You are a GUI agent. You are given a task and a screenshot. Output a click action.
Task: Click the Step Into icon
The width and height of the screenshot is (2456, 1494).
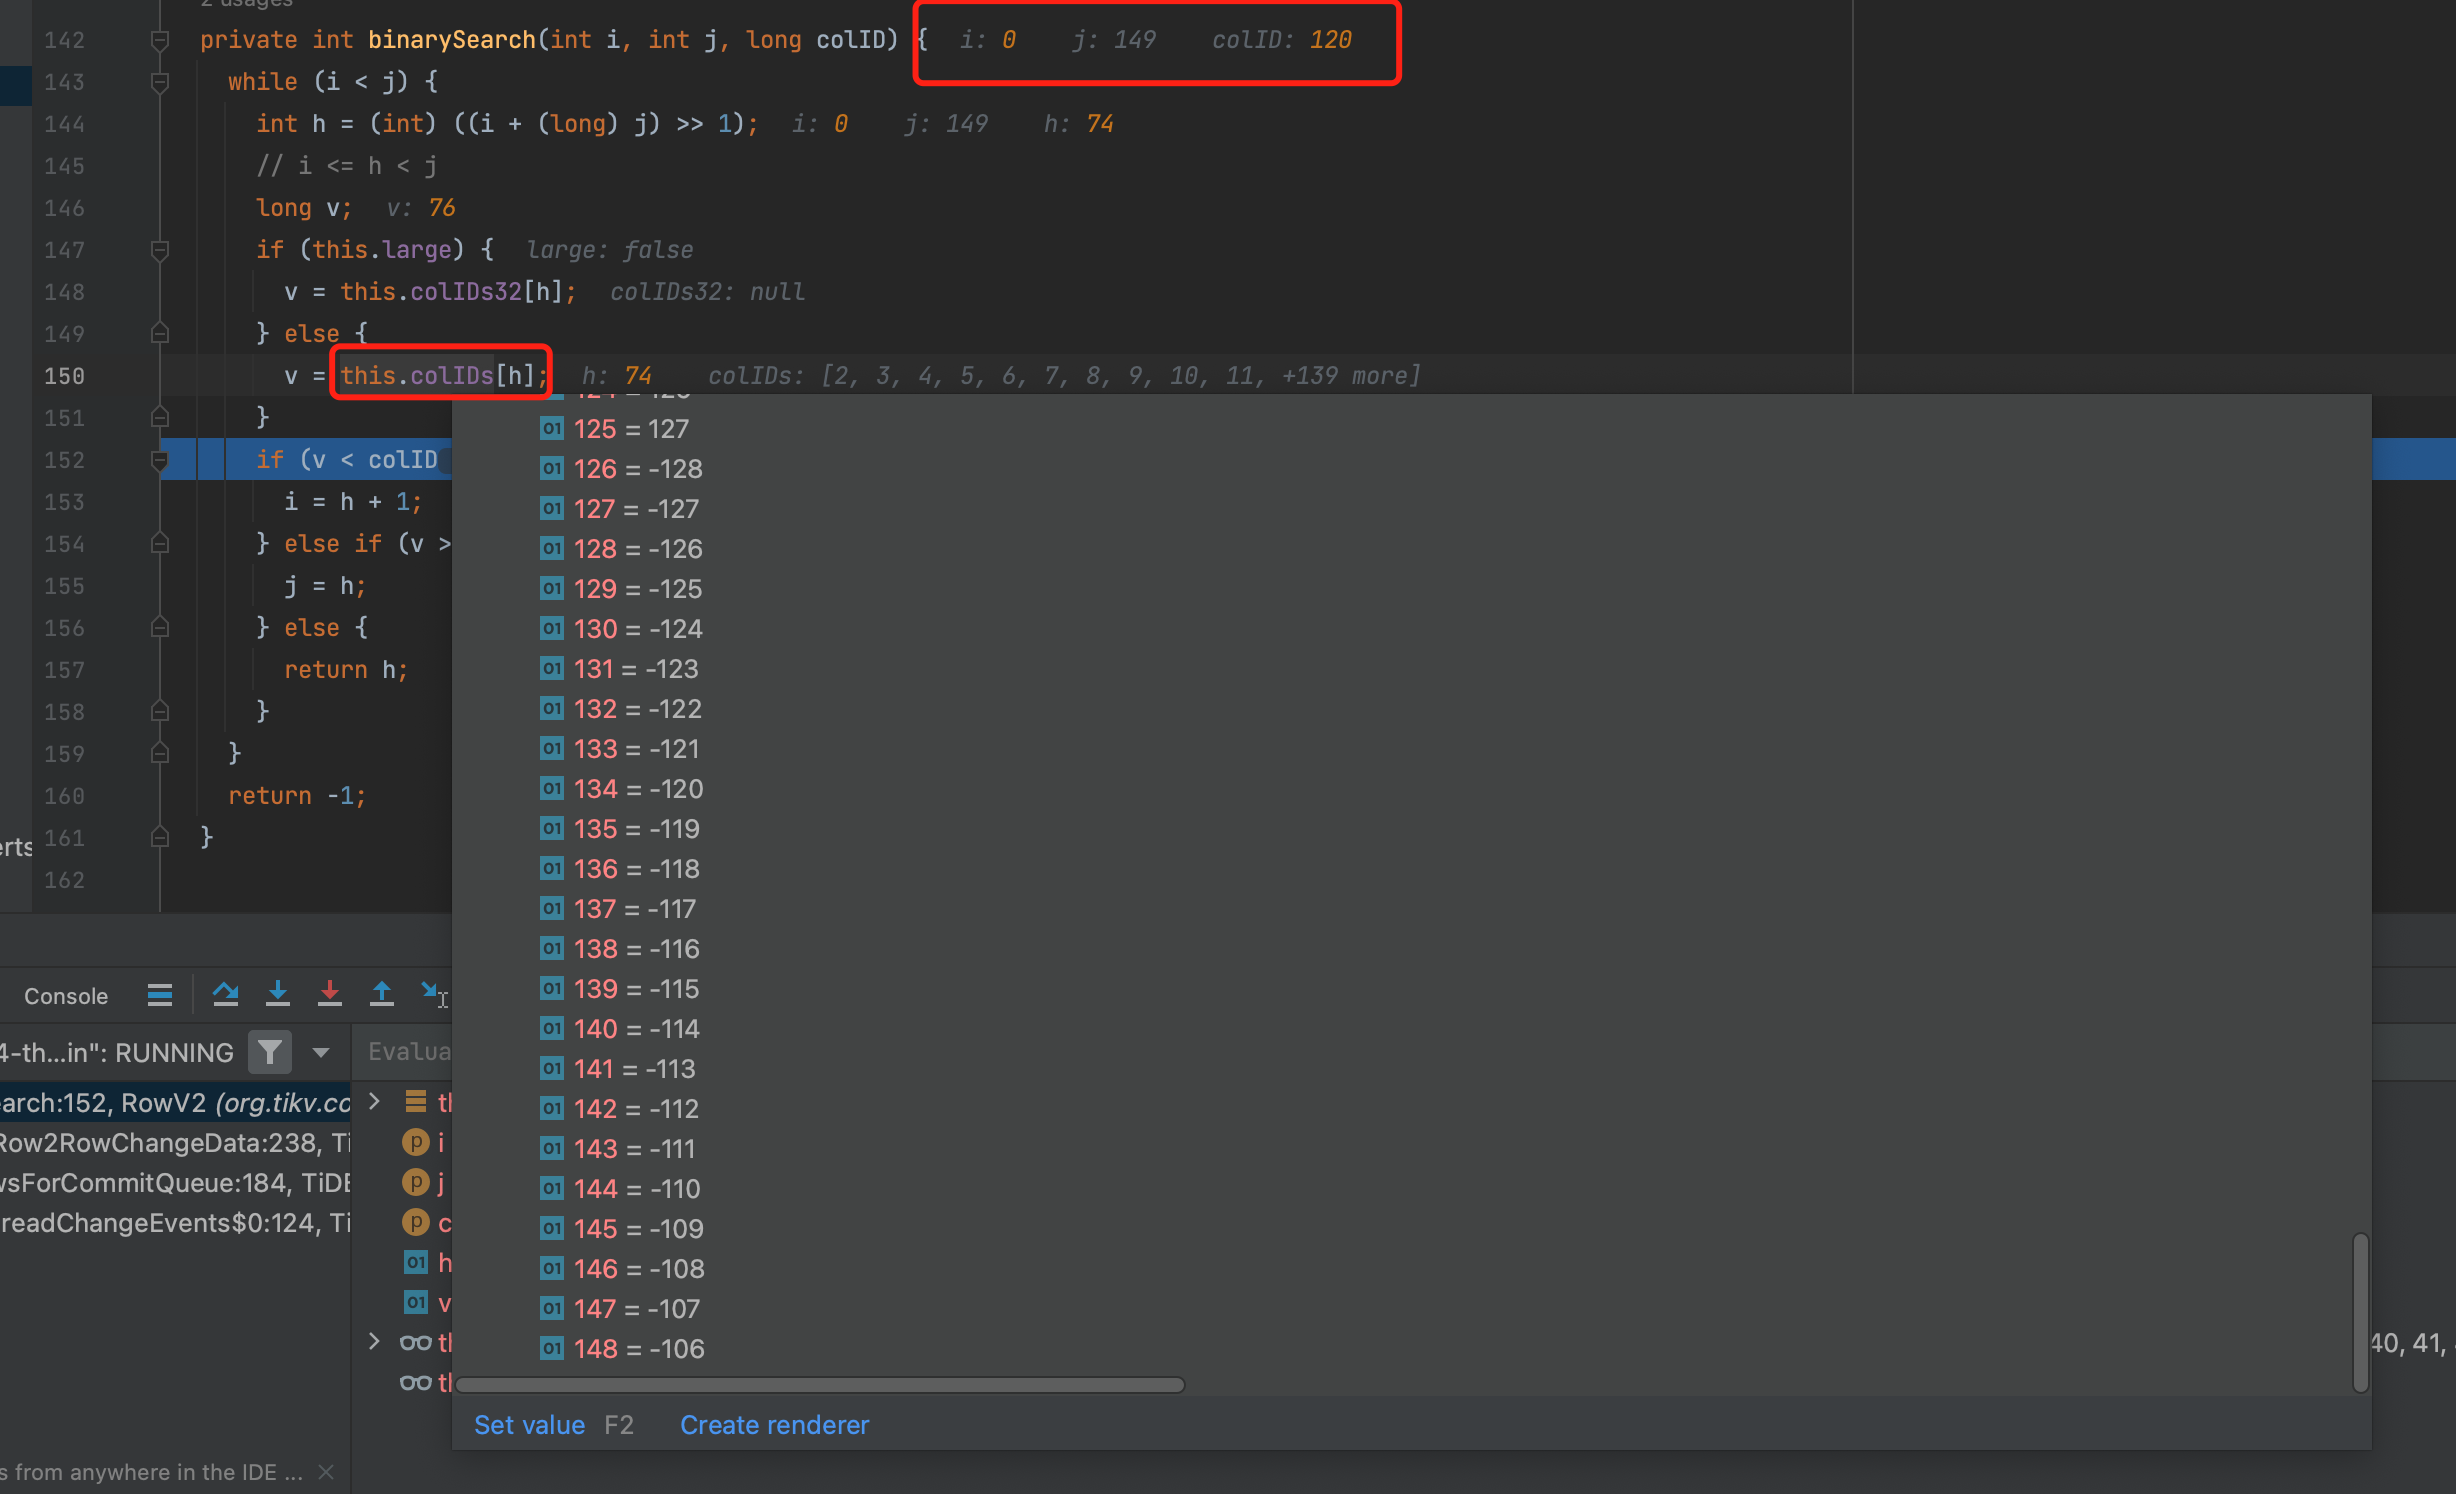pos(278,995)
